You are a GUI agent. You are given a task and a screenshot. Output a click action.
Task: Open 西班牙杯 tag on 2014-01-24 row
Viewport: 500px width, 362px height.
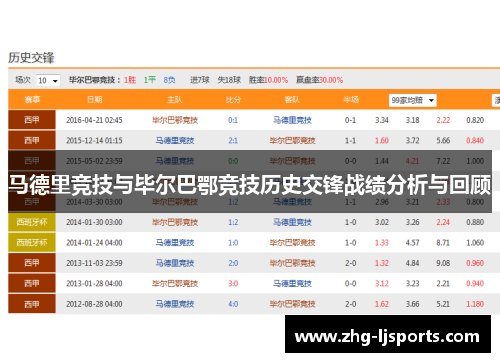pos(32,242)
